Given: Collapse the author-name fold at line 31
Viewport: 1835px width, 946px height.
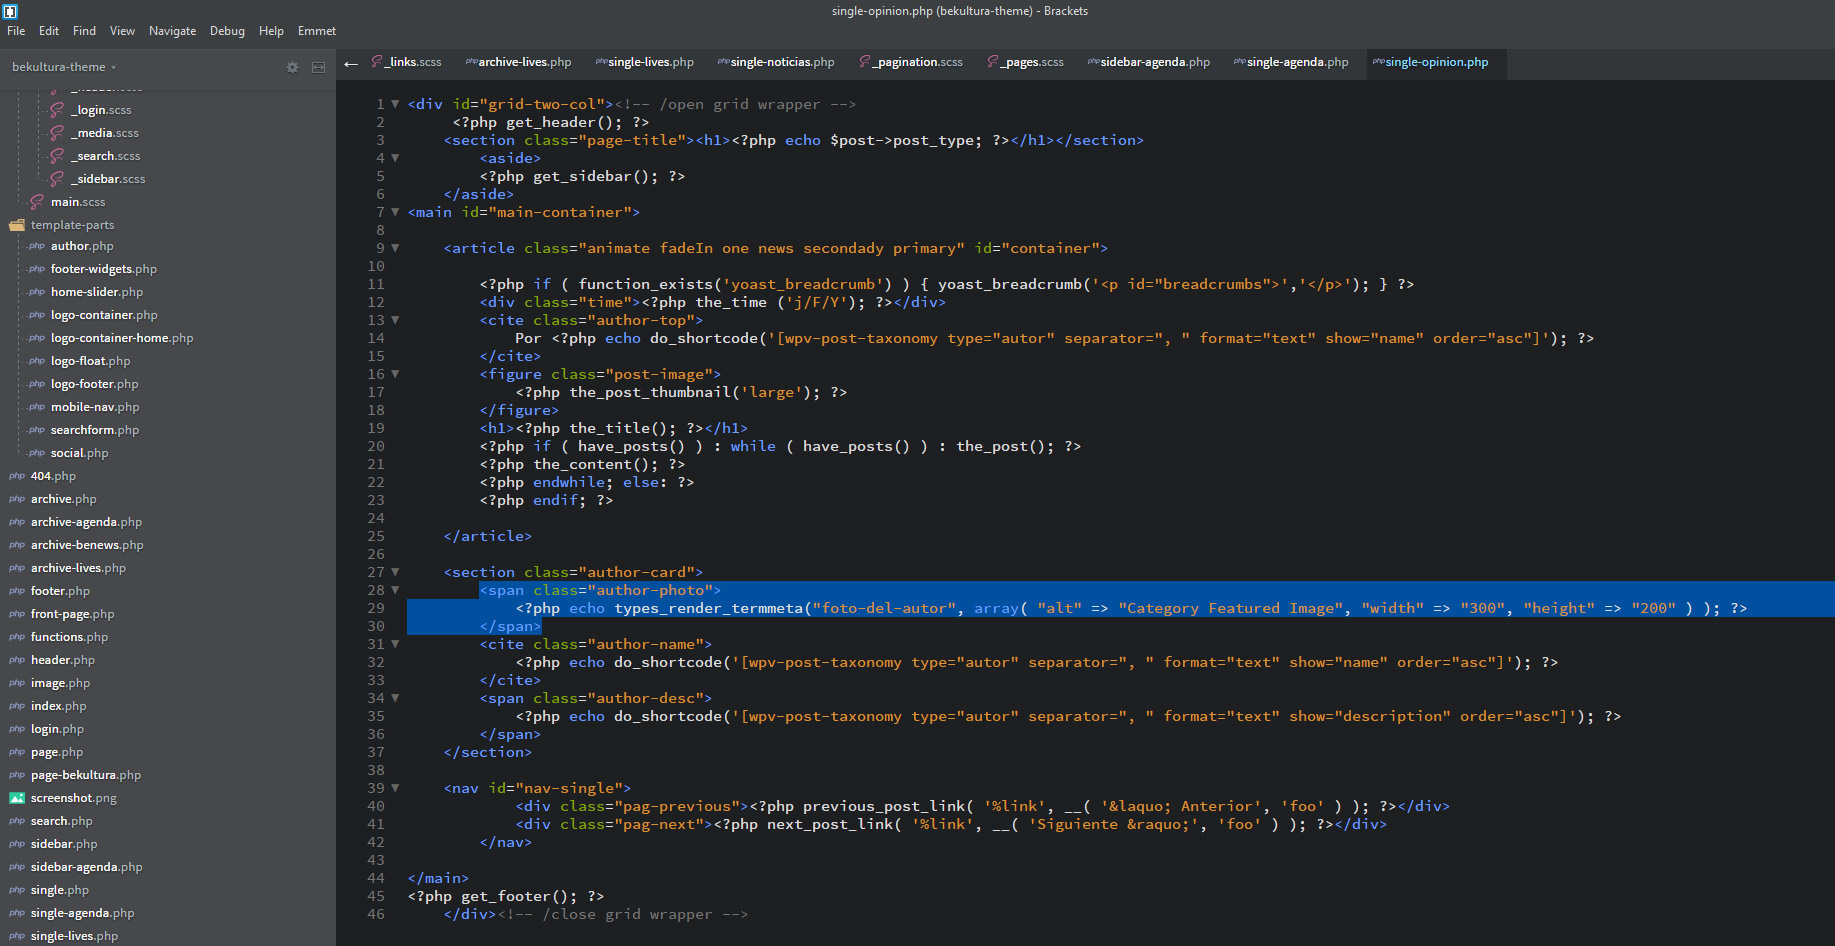Looking at the screenshot, I should point(395,644).
